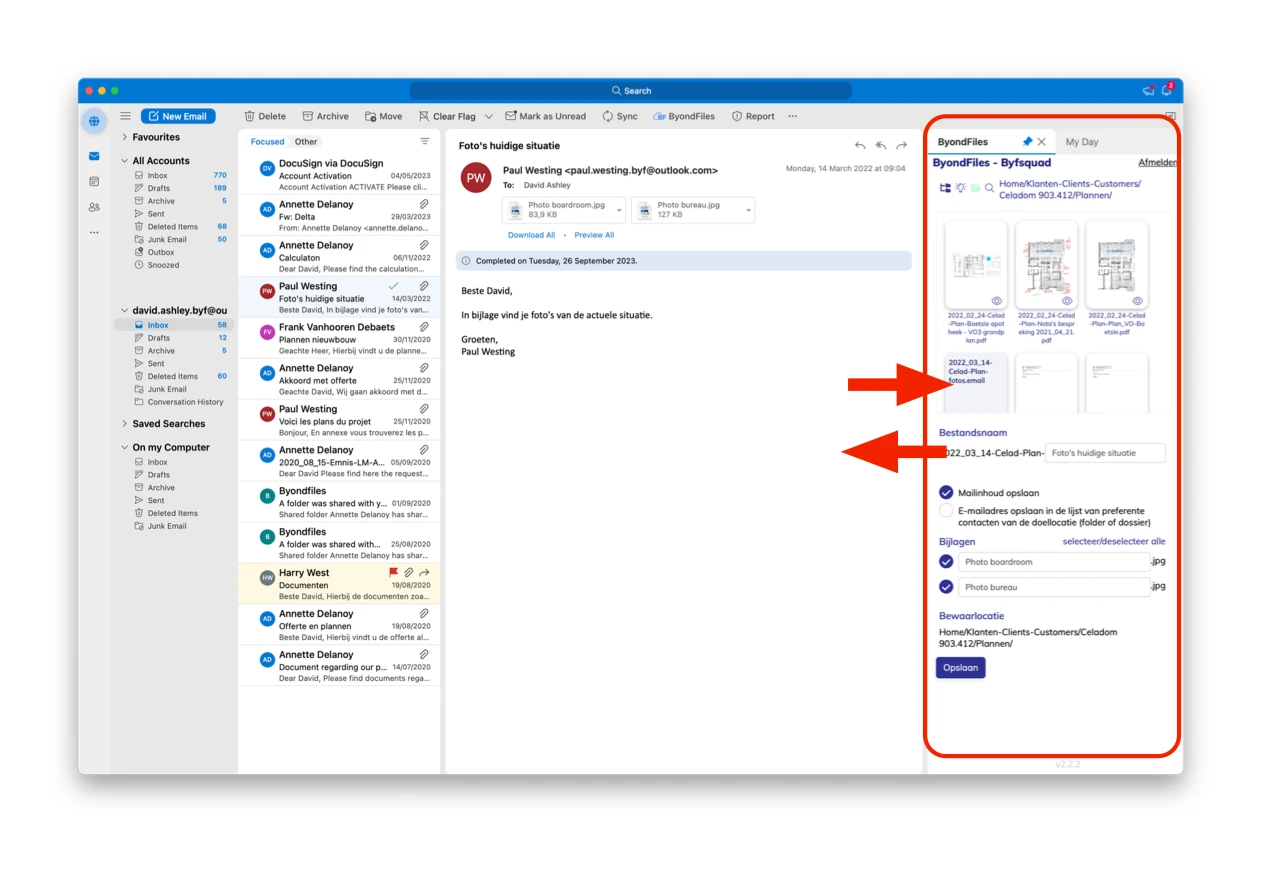
Task: Switch to the My Day tab
Action: tap(1081, 142)
